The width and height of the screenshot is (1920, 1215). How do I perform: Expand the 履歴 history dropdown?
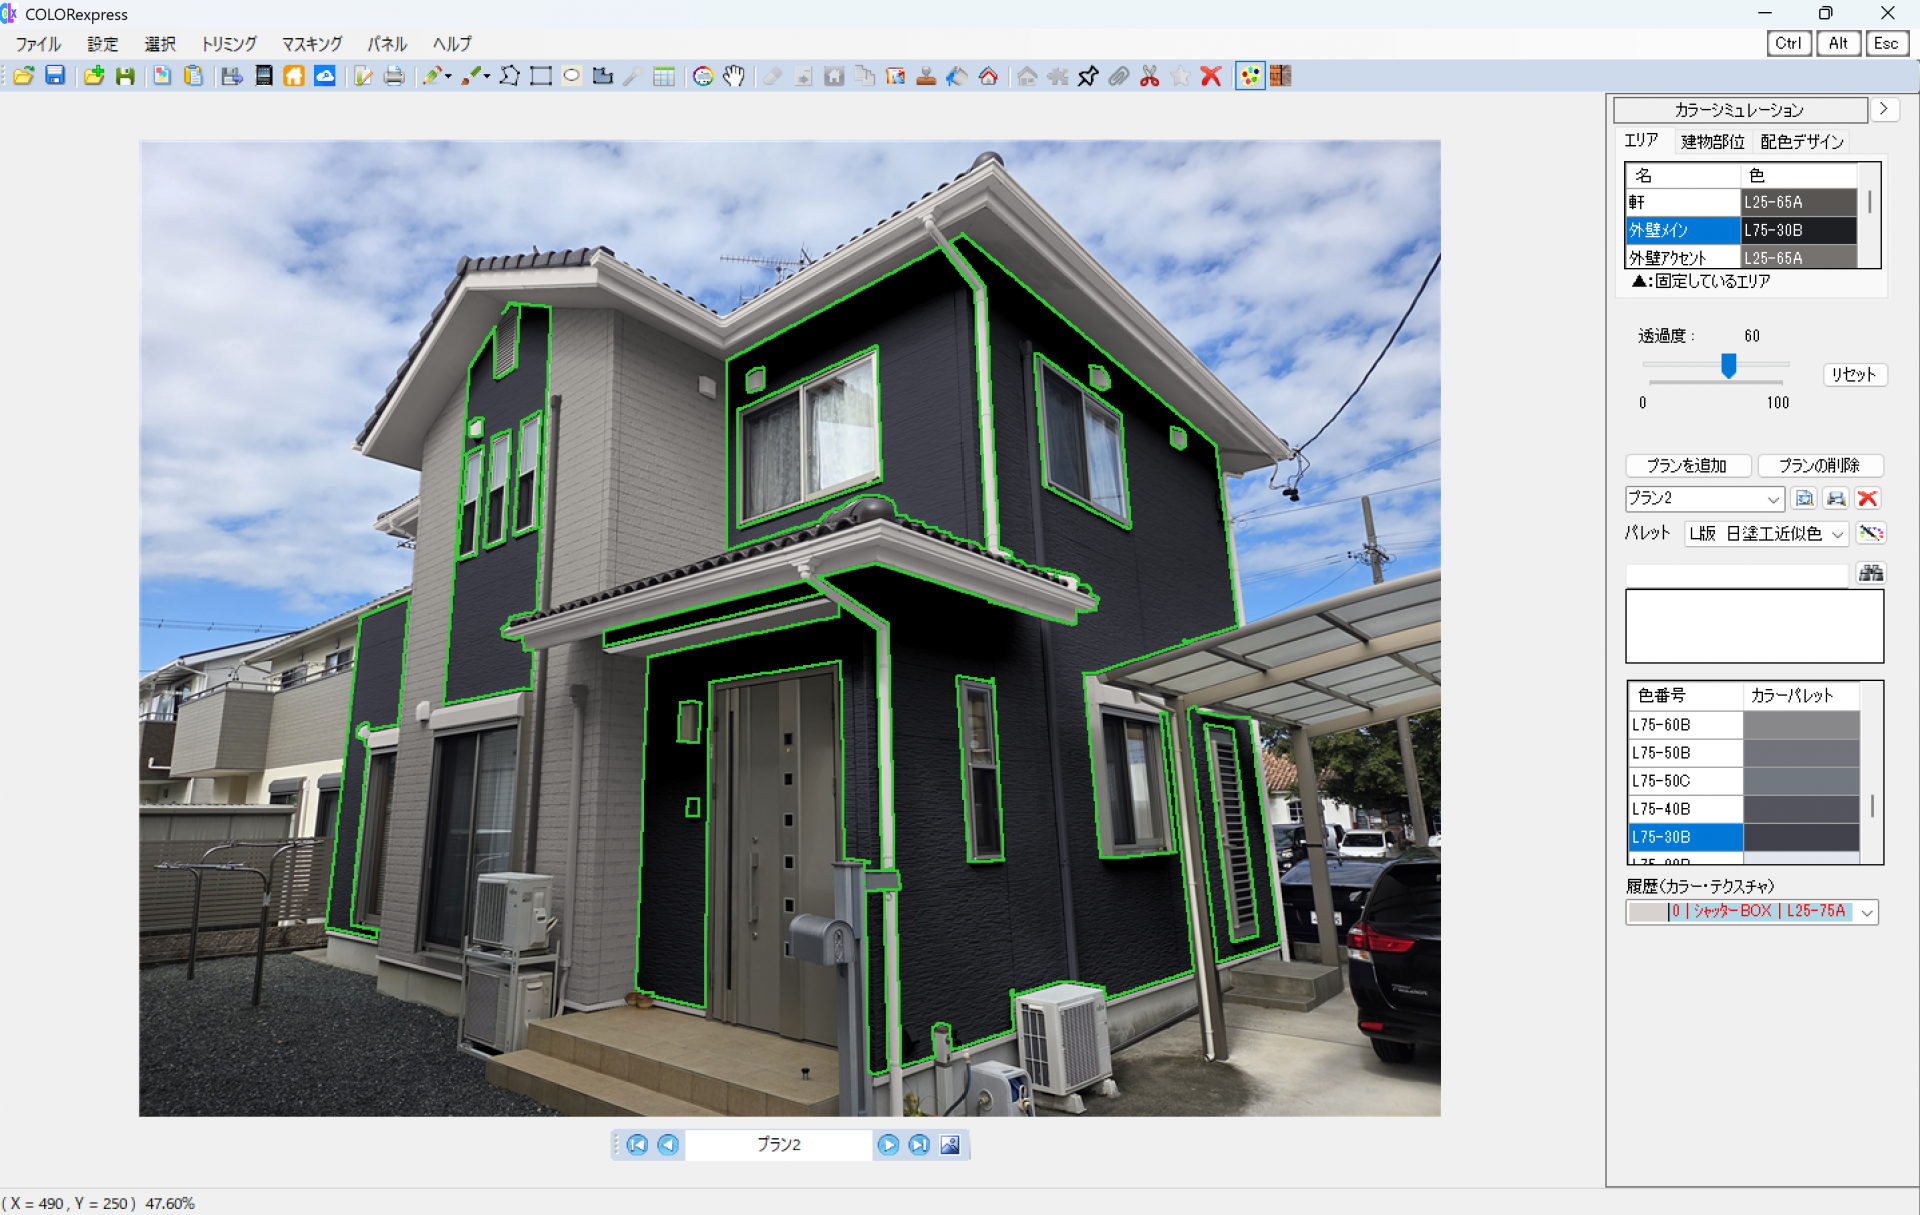1866,912
